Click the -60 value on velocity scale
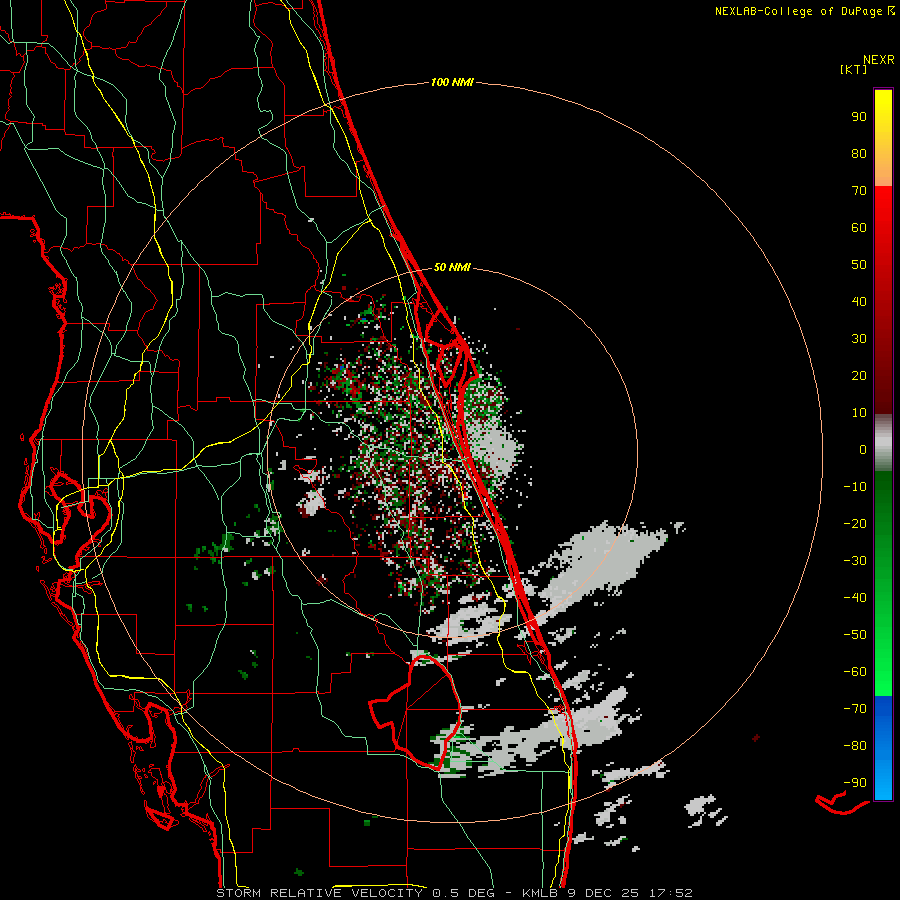900x900 pixels. tap(855, 672)
